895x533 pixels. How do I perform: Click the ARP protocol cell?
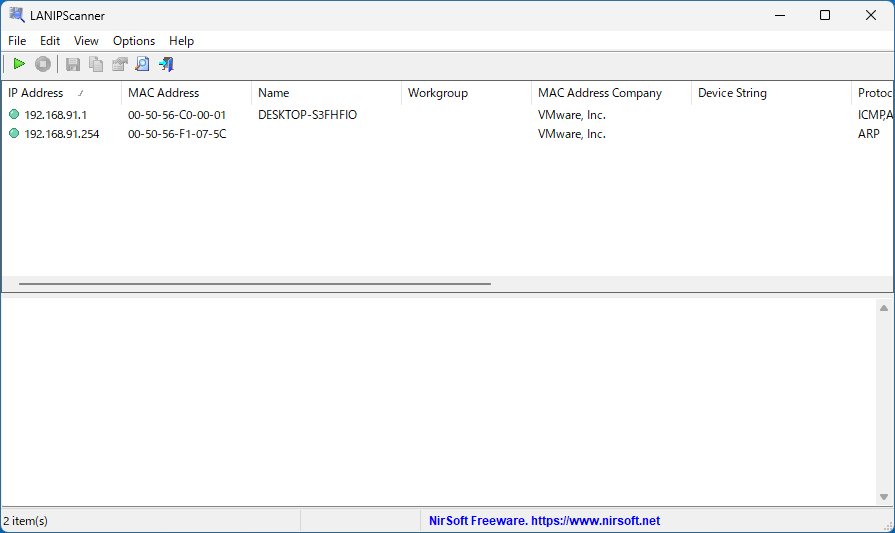(869, 134)
